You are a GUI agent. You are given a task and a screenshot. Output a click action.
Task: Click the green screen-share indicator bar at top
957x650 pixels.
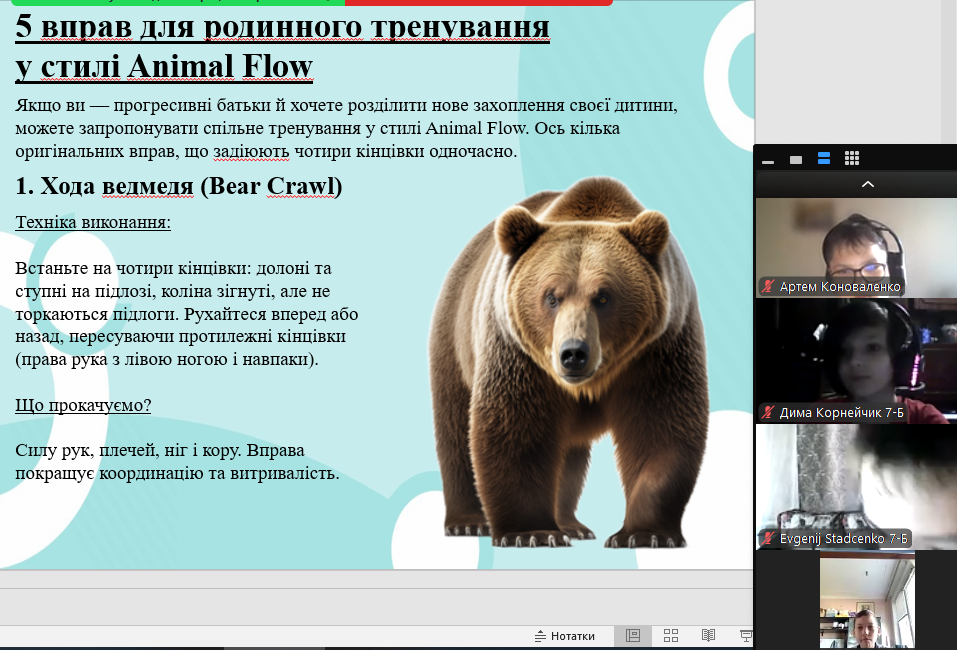pos(178,2)
